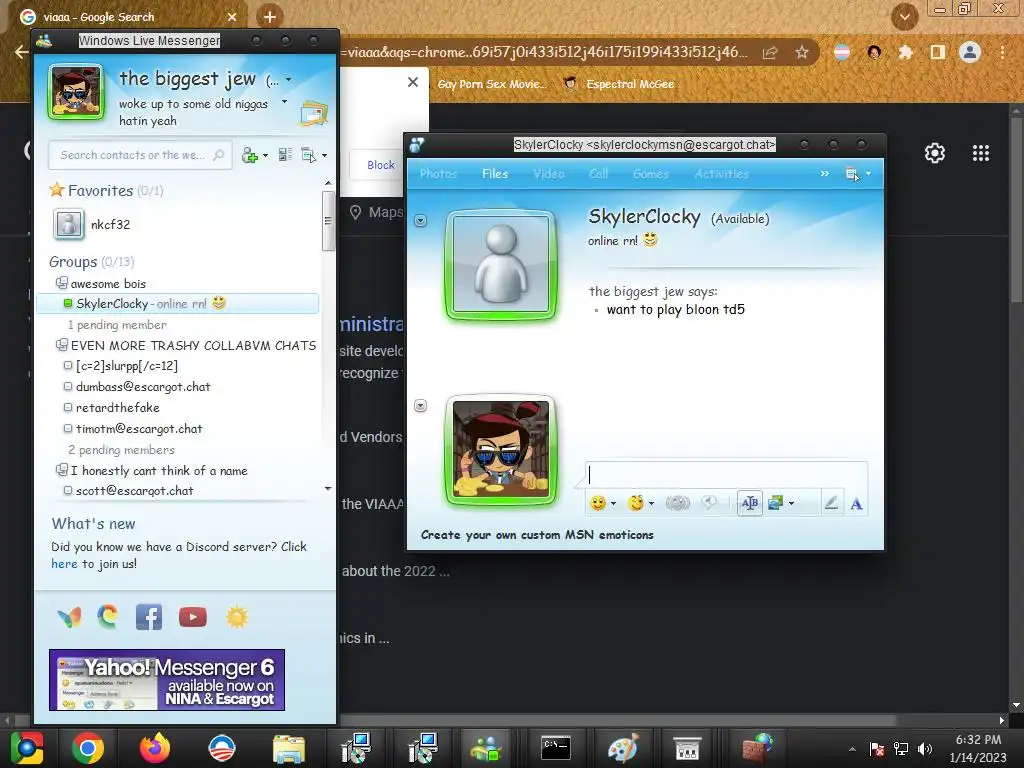Collapse SkylerClocky's display picture in chat
1024x768 pixels.
coord(421,221)
